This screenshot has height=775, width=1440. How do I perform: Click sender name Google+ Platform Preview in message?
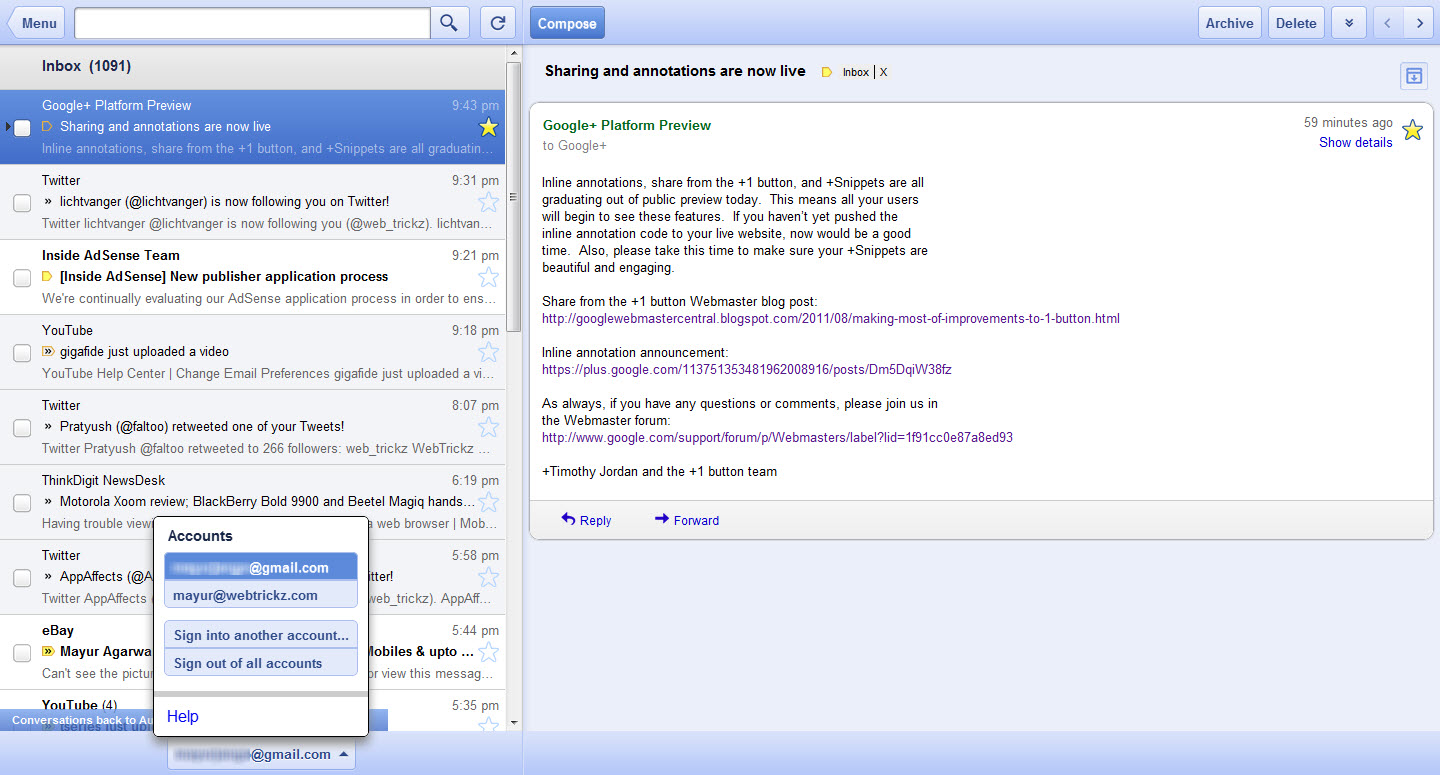point(627,125)
